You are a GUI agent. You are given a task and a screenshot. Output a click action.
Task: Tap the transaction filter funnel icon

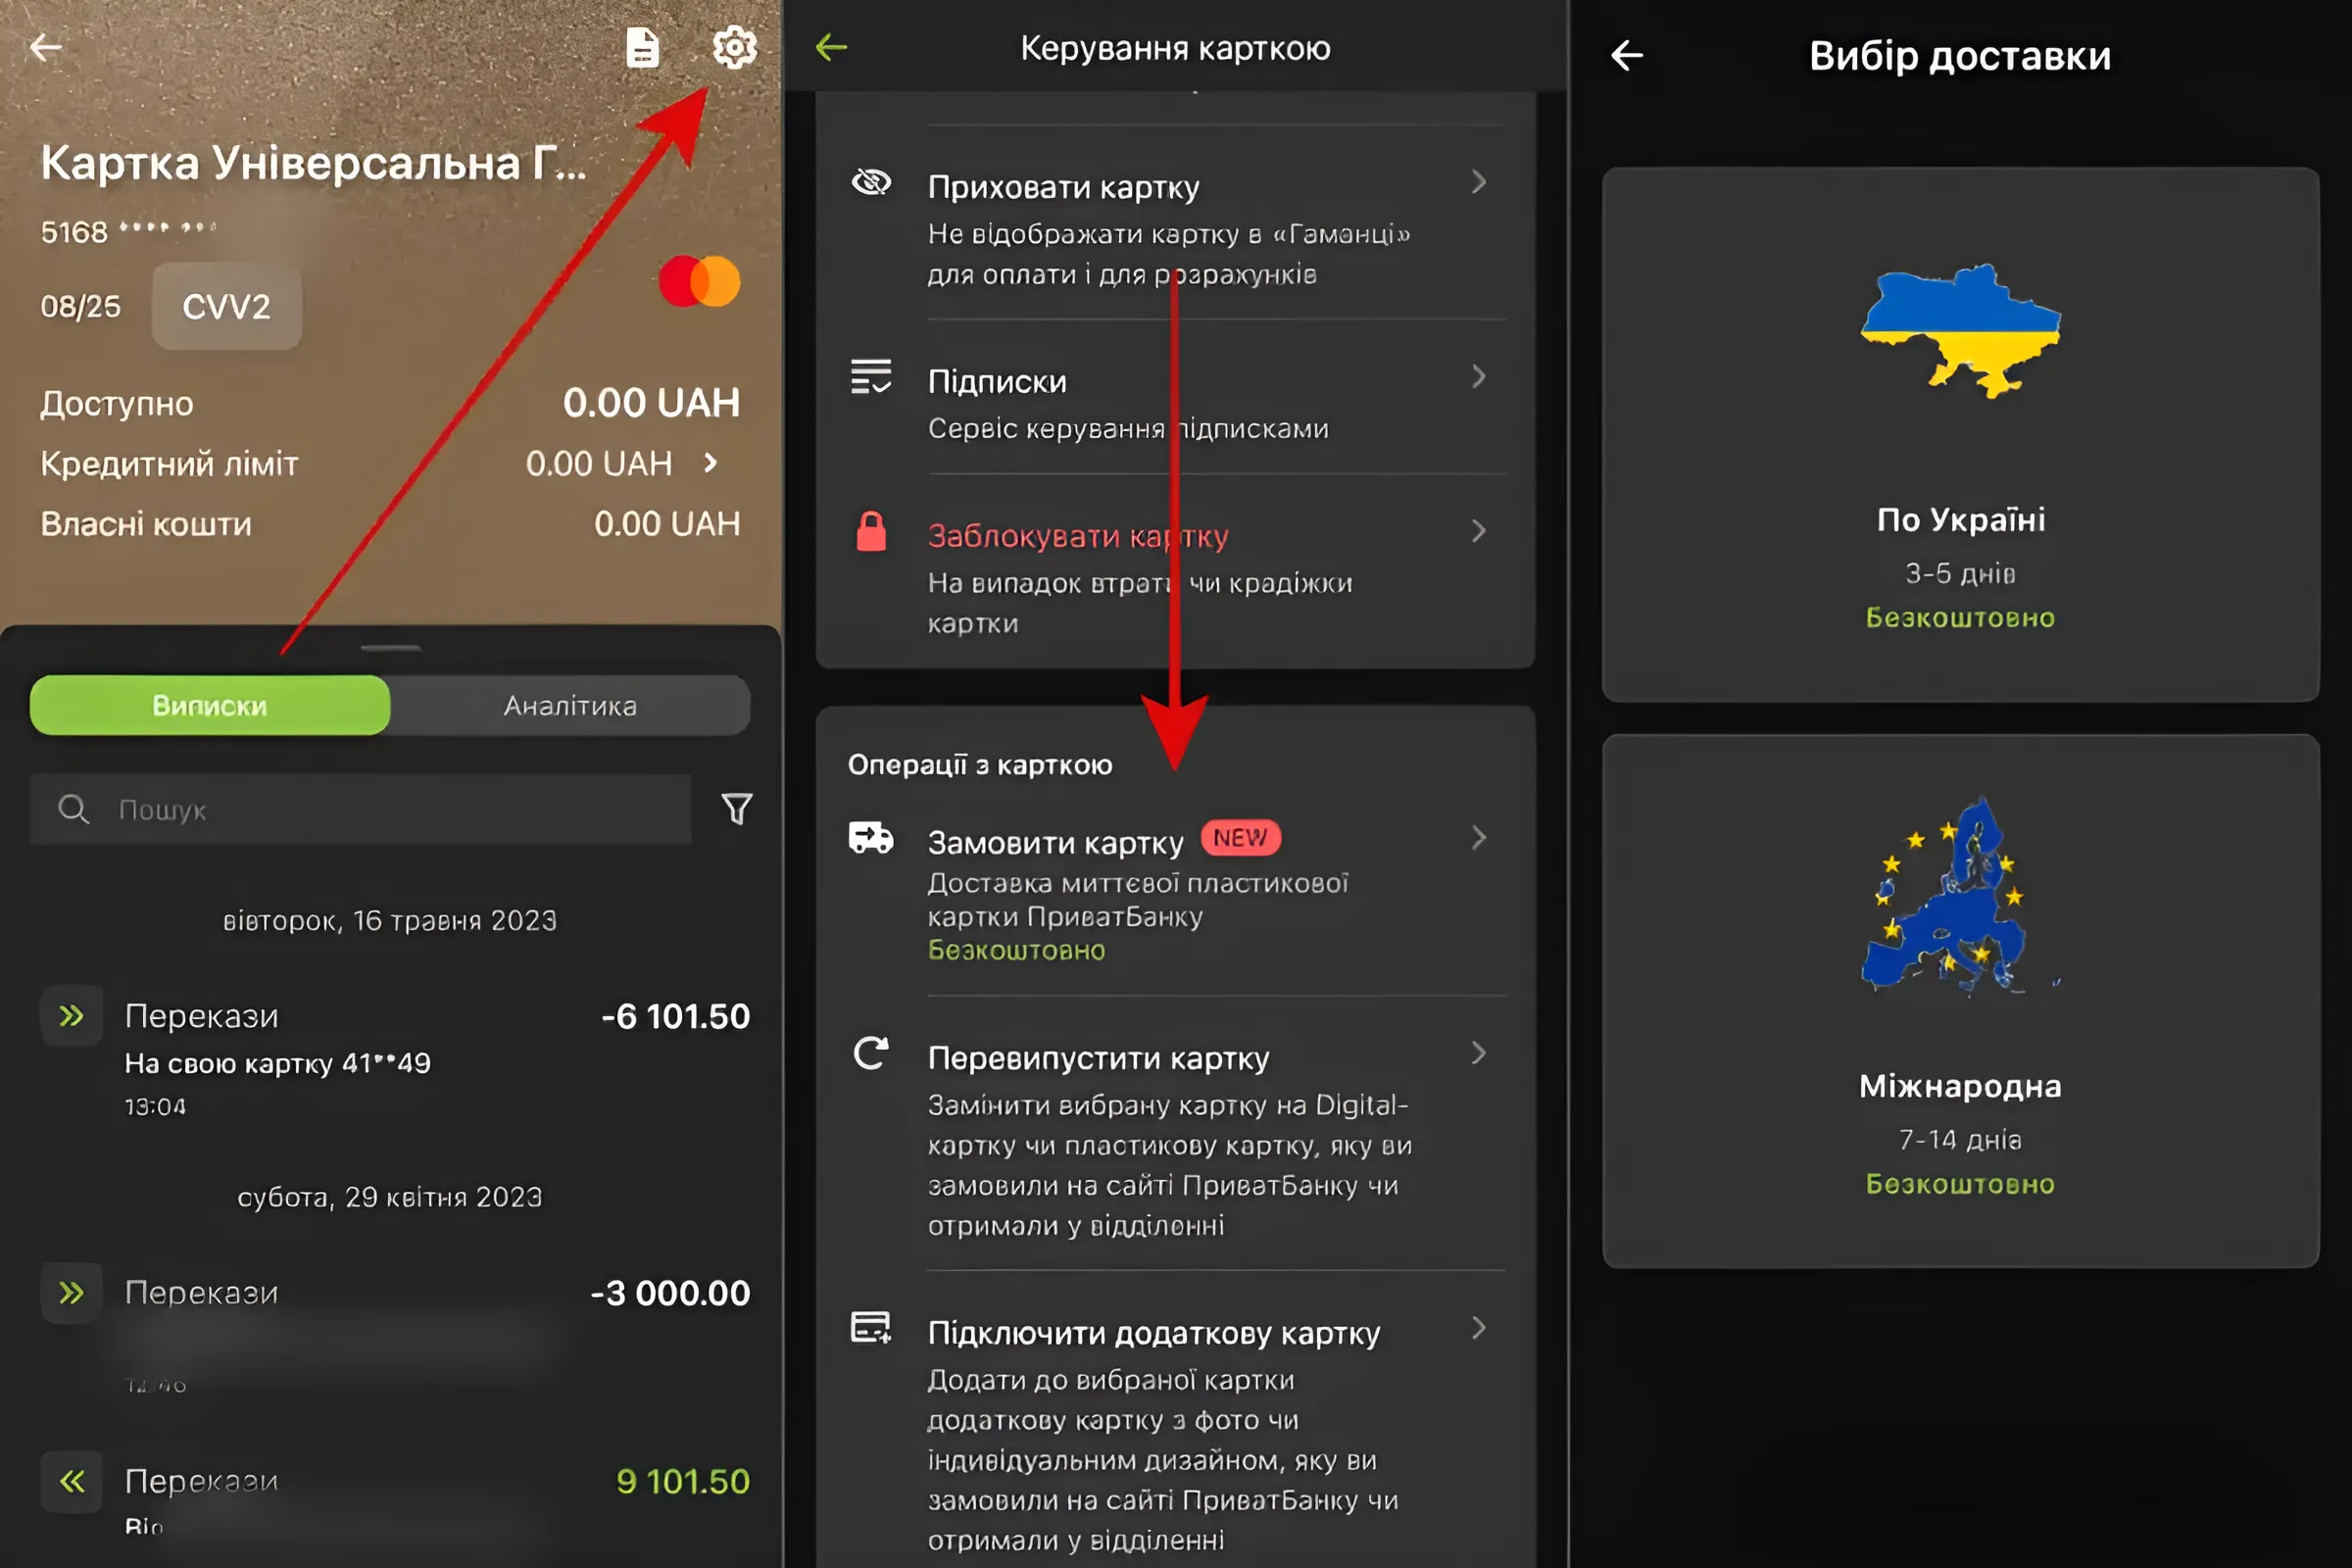737,808
